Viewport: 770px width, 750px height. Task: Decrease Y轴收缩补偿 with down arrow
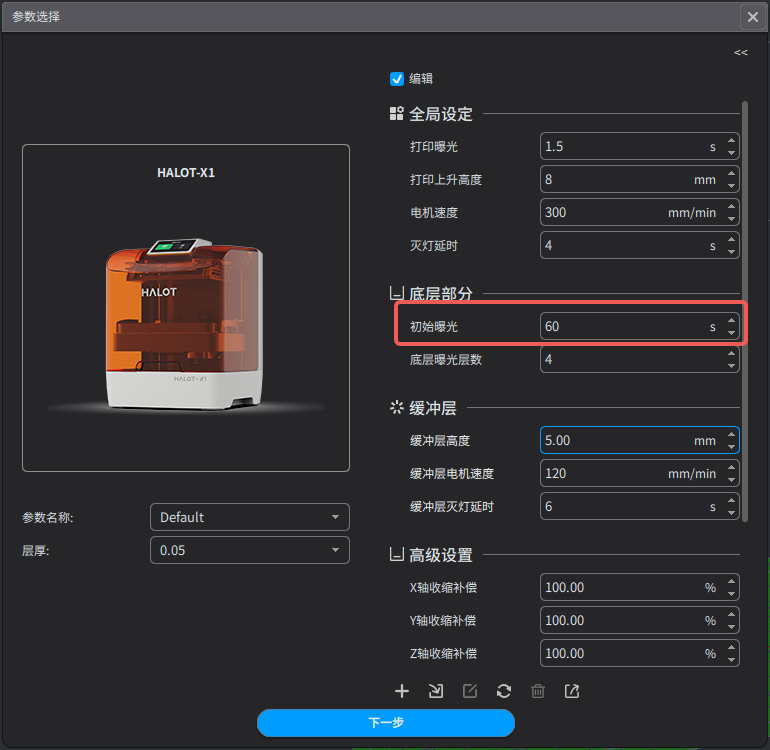coord(731,626)
